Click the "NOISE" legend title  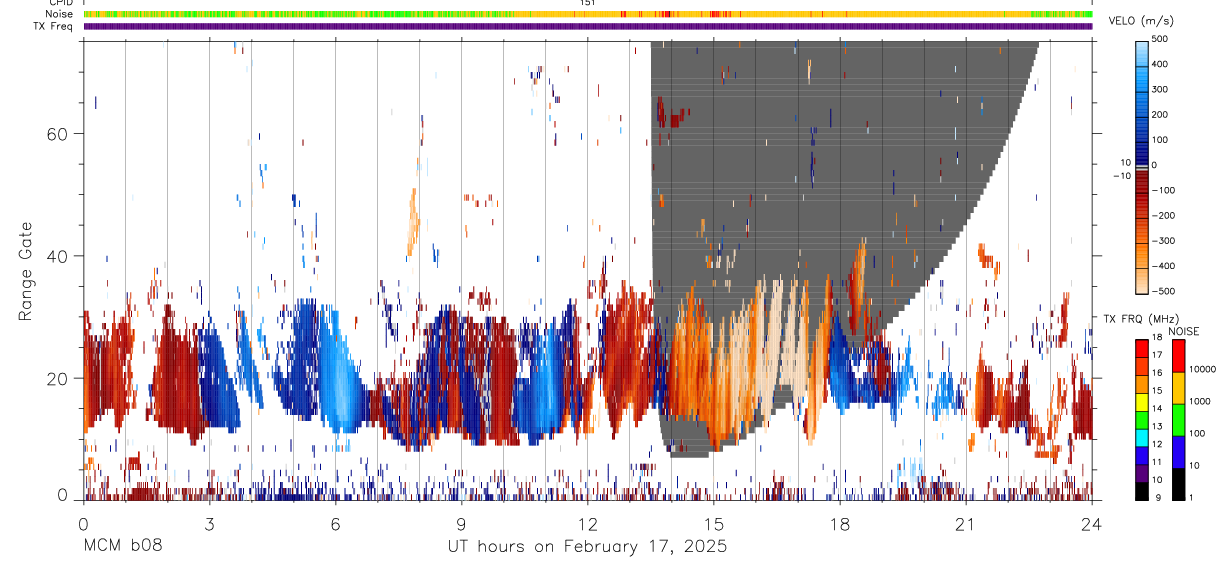[x=1183, y=331]
